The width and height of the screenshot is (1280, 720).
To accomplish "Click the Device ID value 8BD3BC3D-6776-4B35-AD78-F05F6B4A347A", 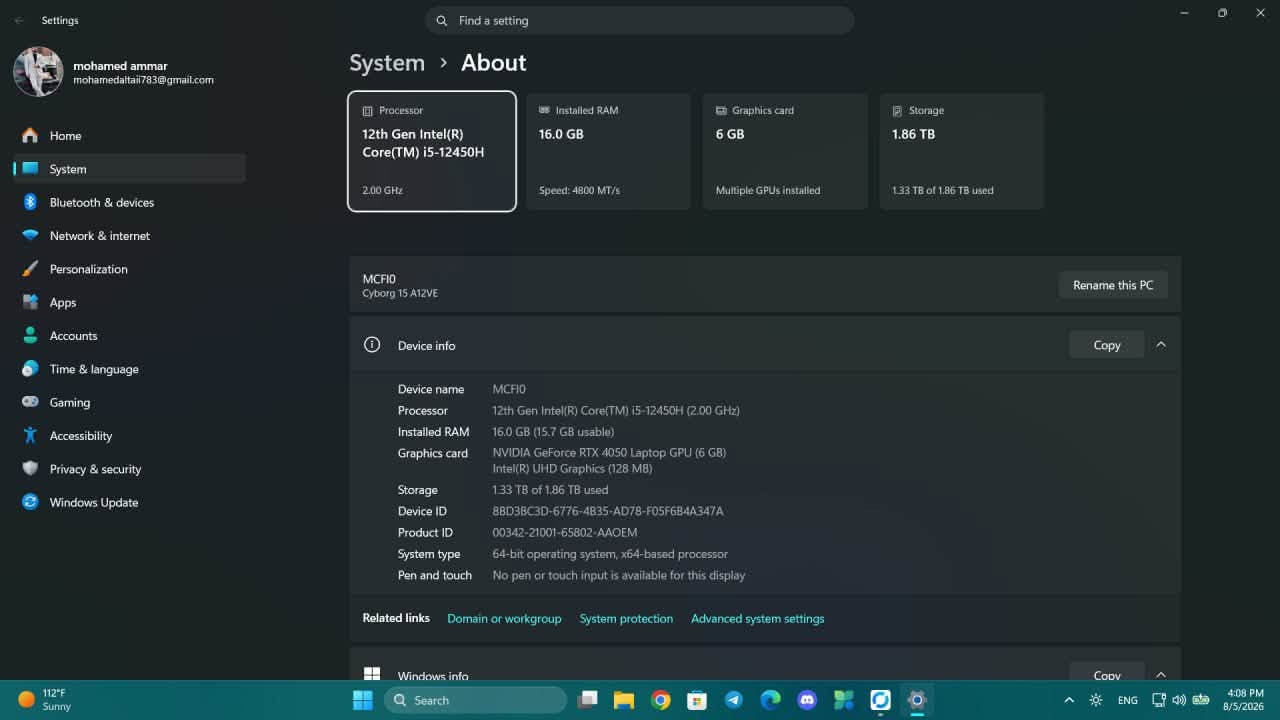I will tap(608, 511).
